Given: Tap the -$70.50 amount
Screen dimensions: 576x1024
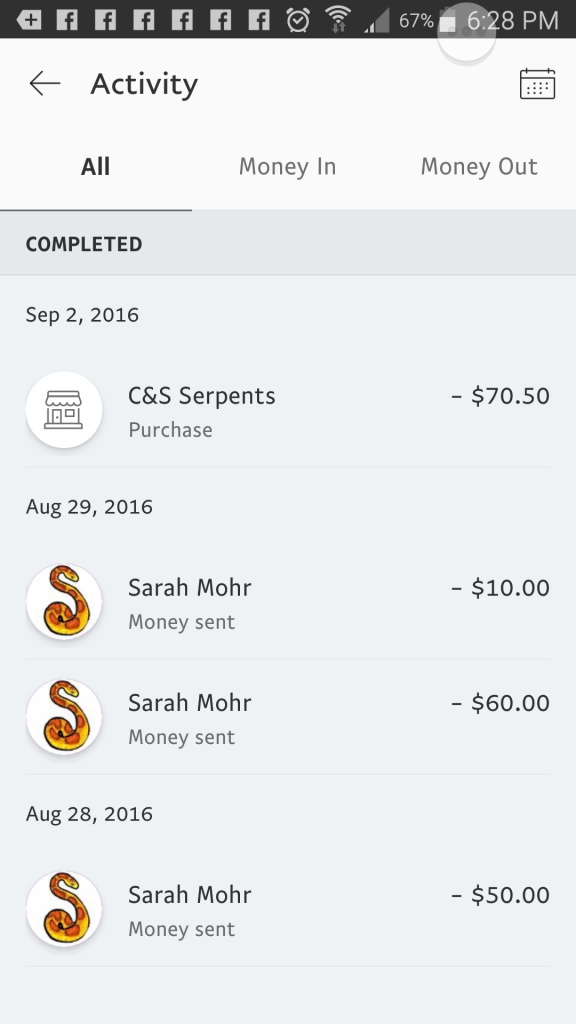Looking at the screenshot, I should 500,396.
